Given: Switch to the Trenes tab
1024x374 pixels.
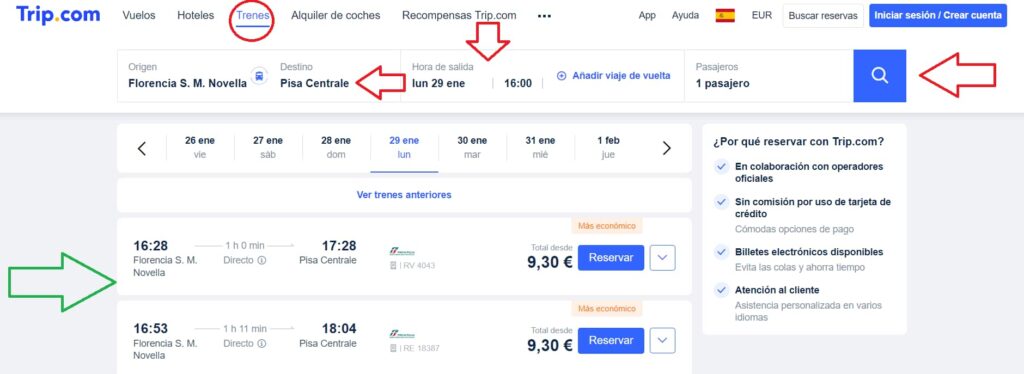Looking at the screenshot, I should [253, 15].
